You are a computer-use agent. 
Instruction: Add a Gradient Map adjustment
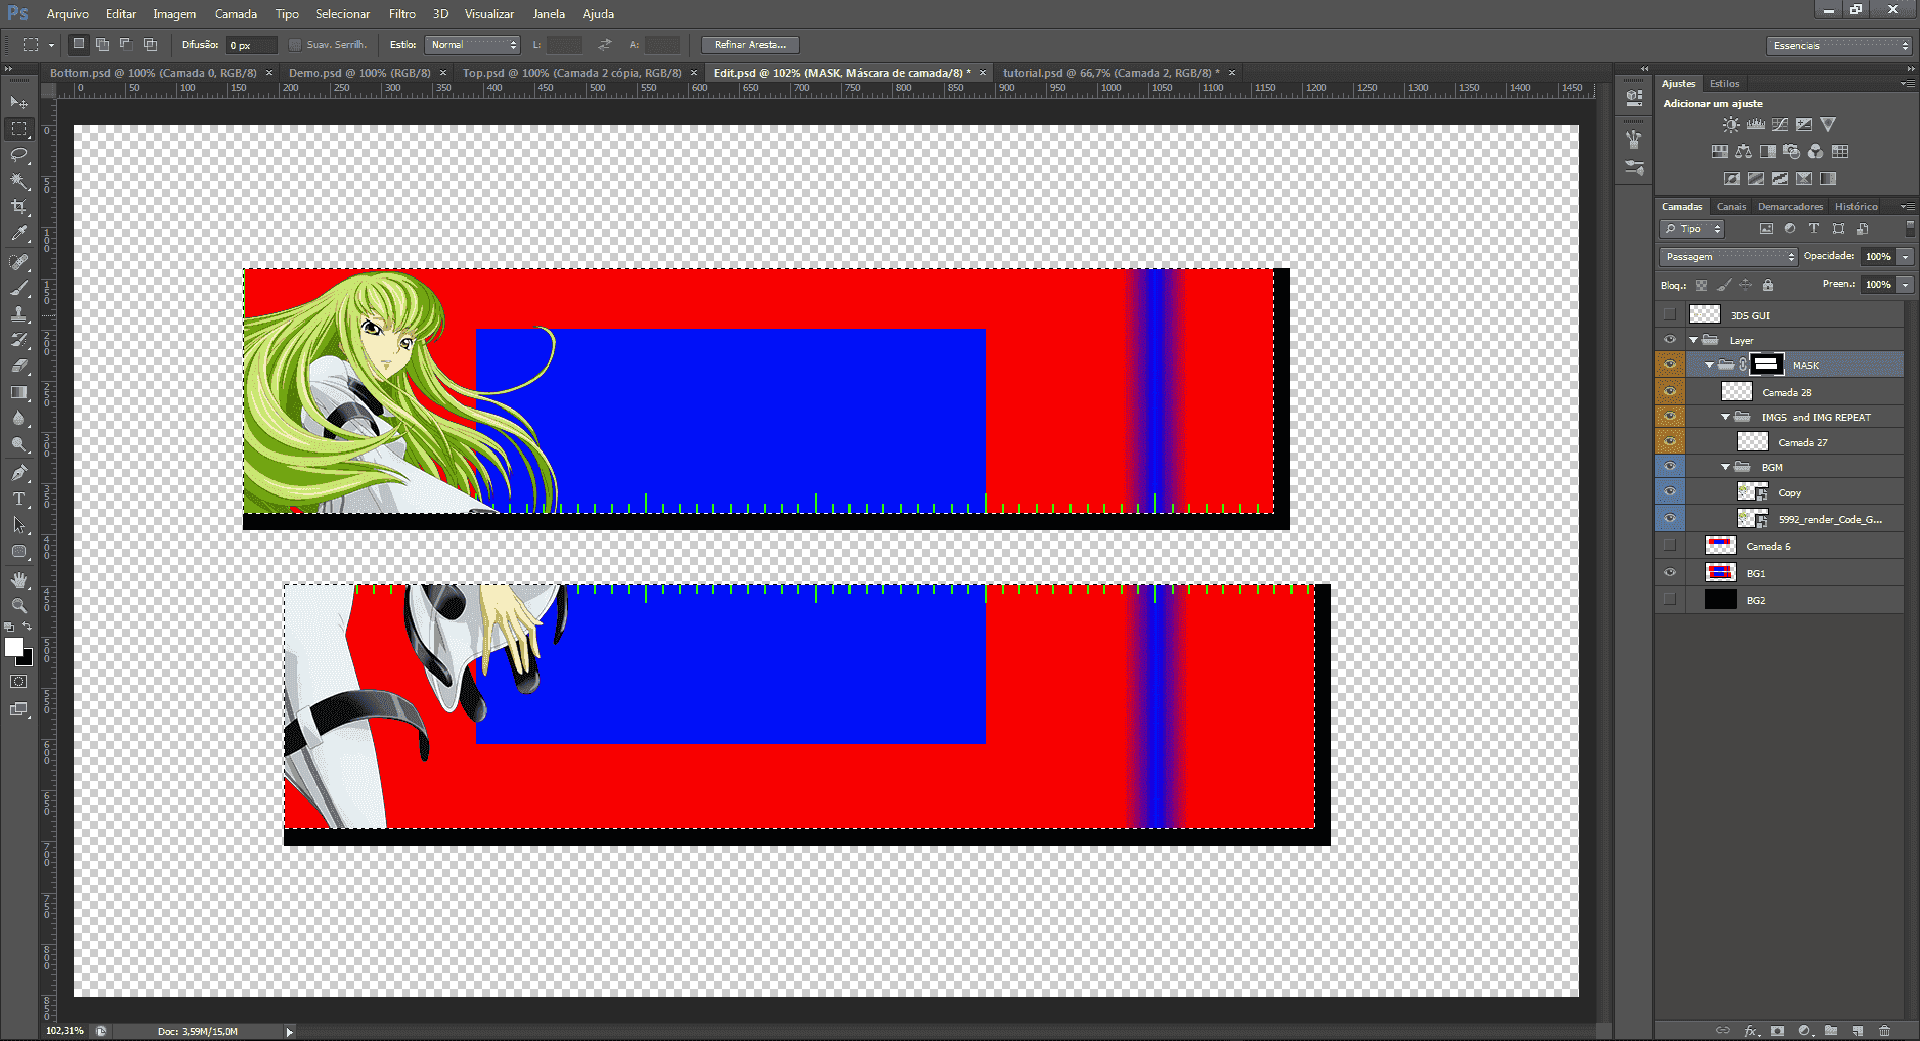click(x=1828, y=179)
